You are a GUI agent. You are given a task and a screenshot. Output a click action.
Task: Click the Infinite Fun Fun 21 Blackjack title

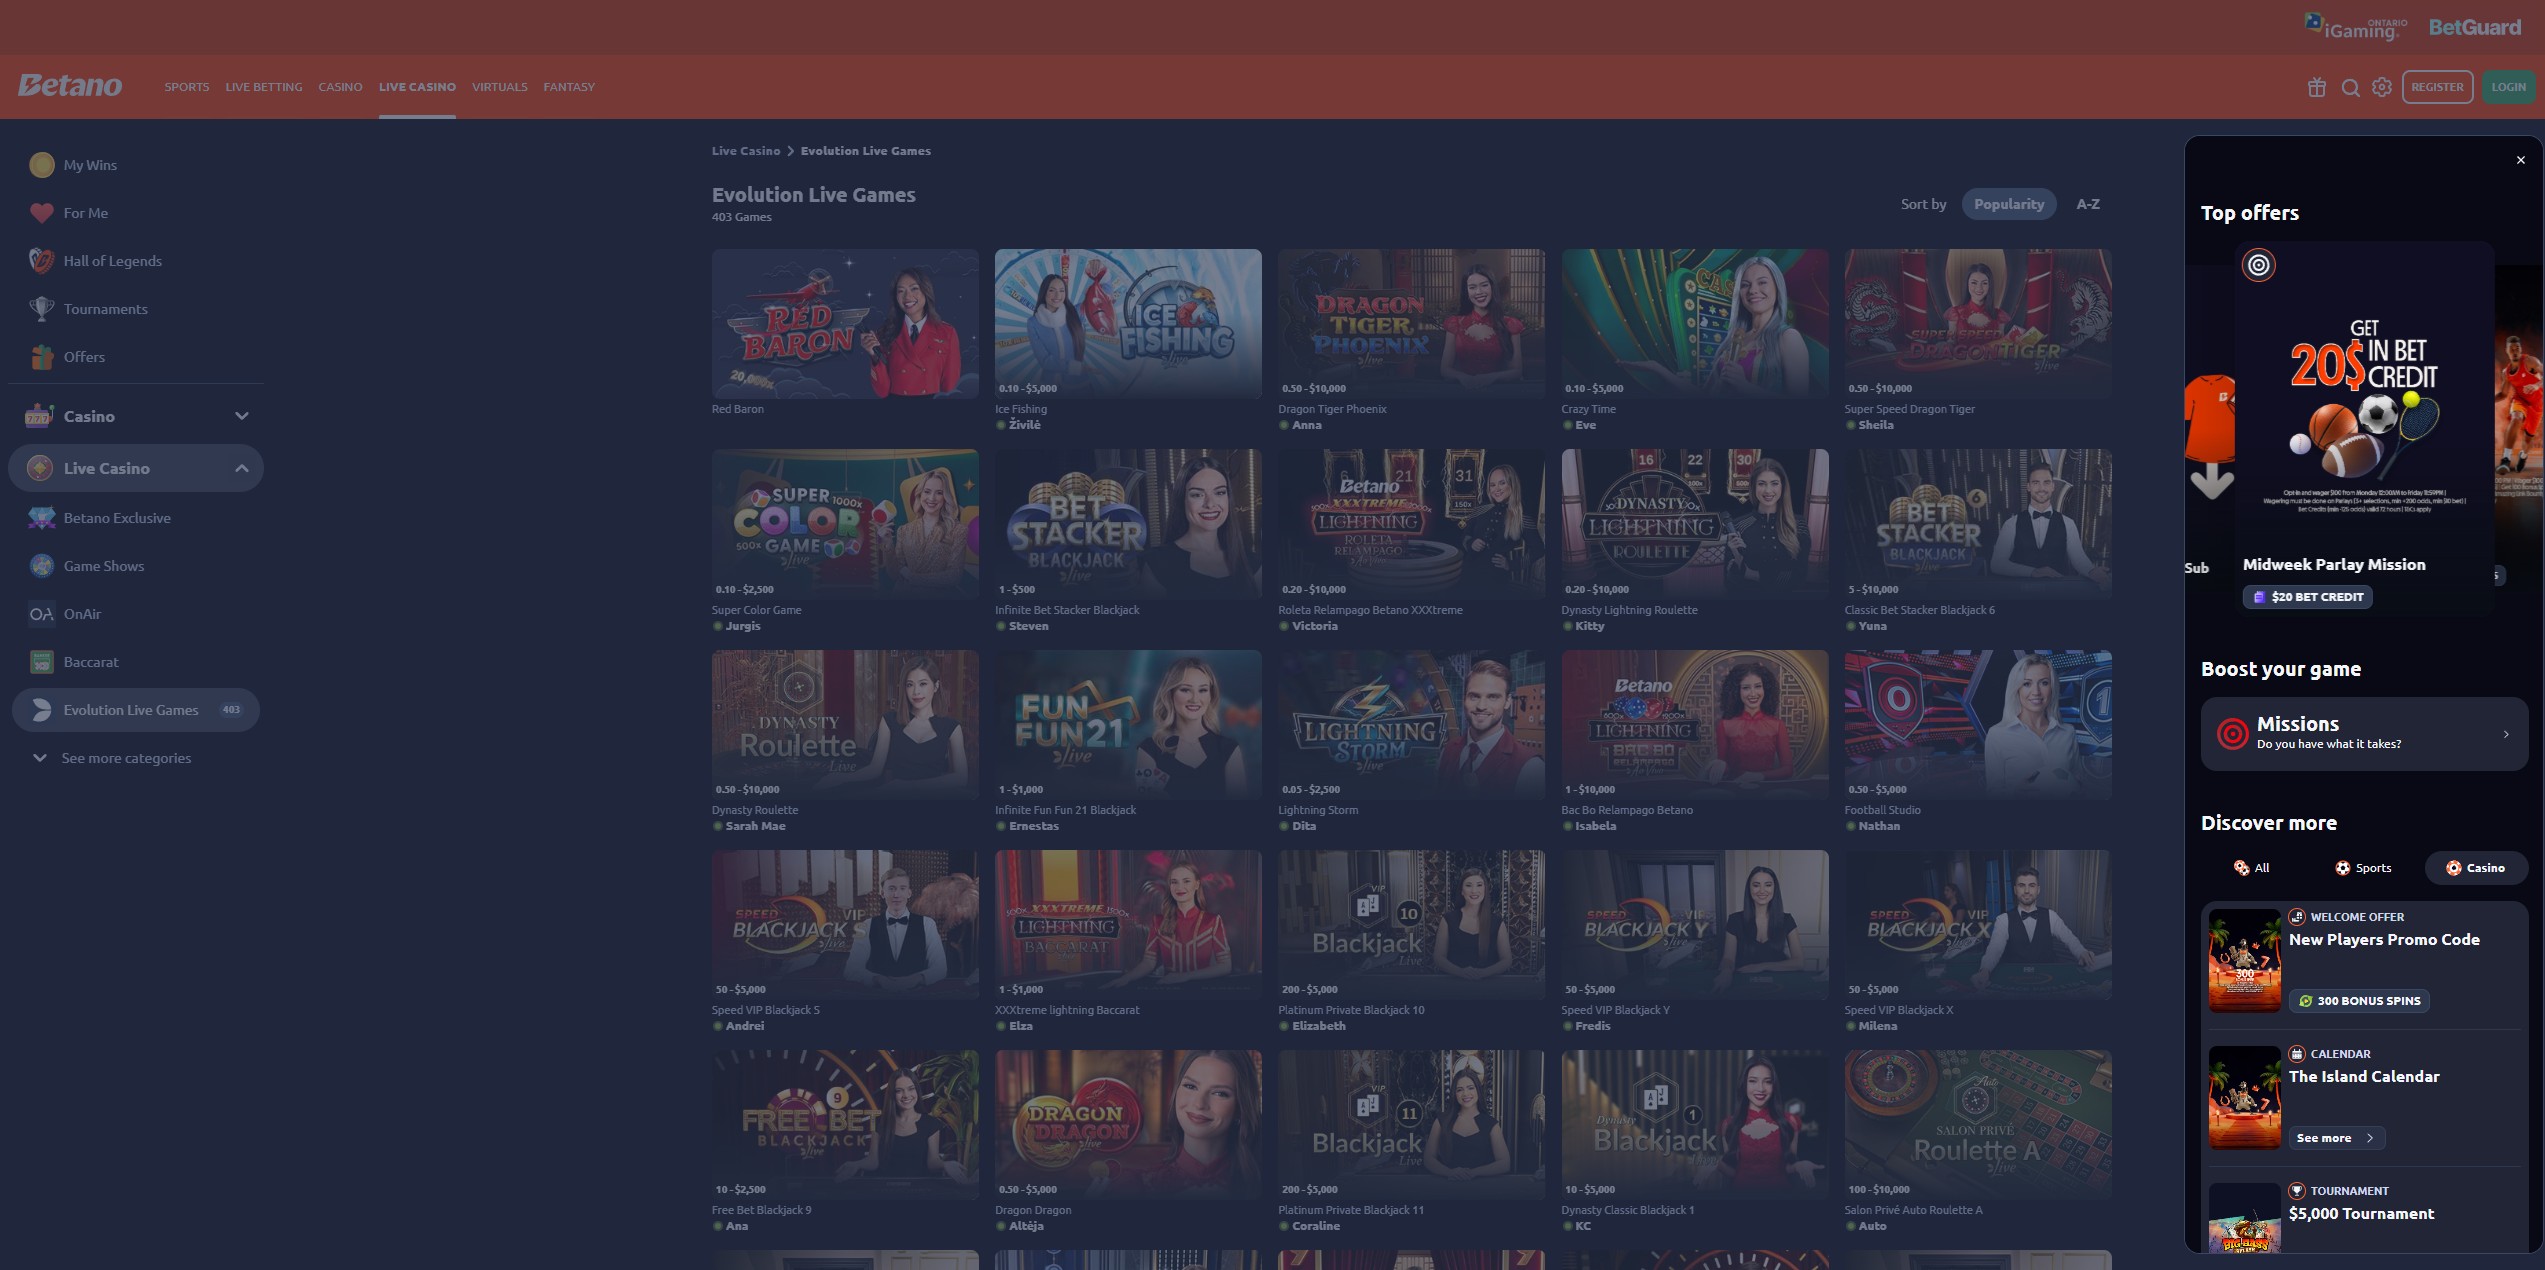pyautogui.click(x=1065, y=810)
